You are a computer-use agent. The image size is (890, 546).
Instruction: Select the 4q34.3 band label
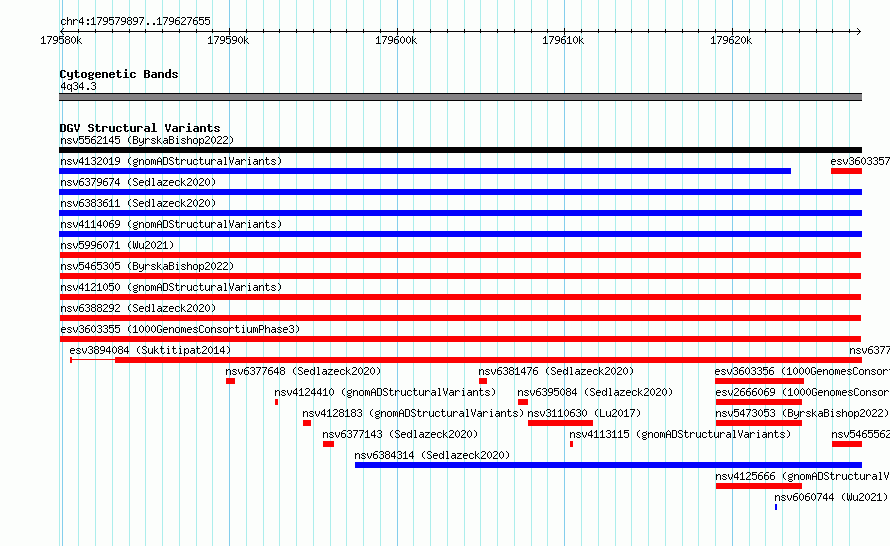(78, 86)
